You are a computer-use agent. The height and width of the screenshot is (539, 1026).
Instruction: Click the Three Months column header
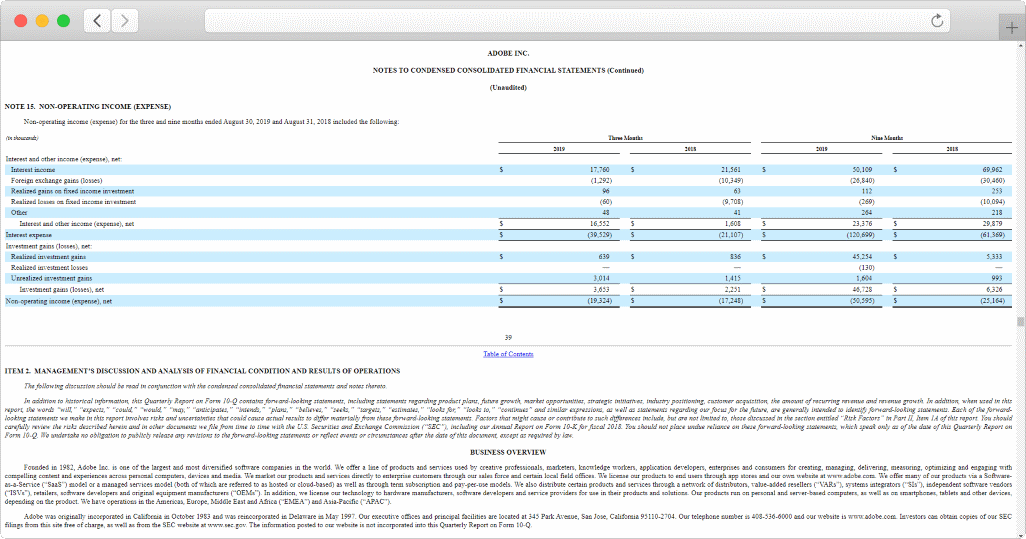pos(625,137)
